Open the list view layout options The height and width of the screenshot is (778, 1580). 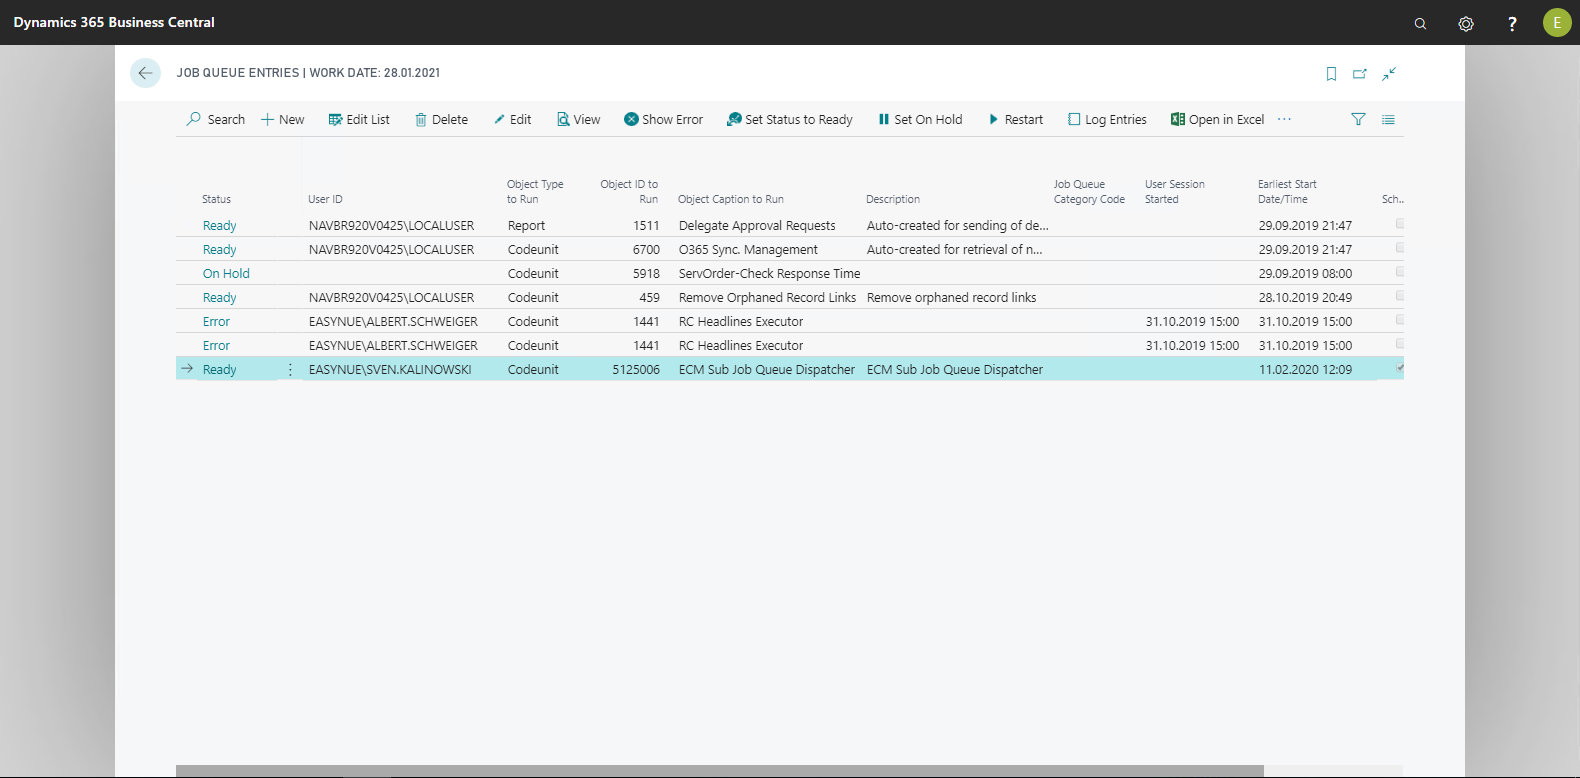point(1388,119)
